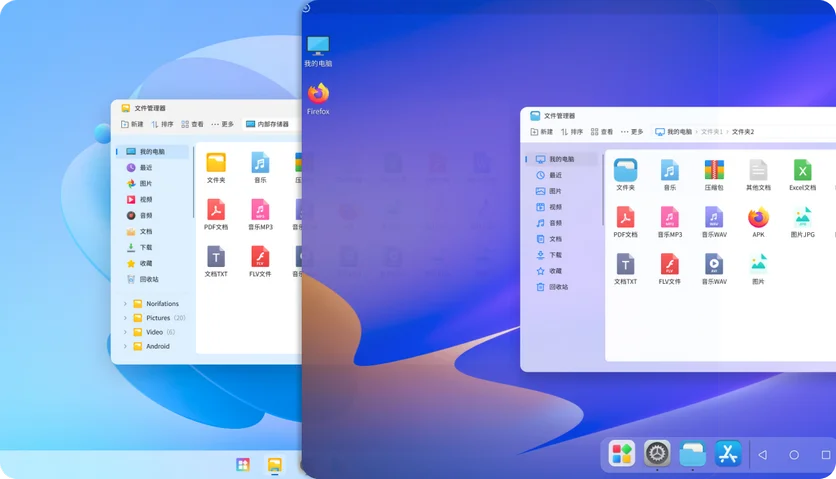Click the colorful app launcher dock icon

(622, 454)
